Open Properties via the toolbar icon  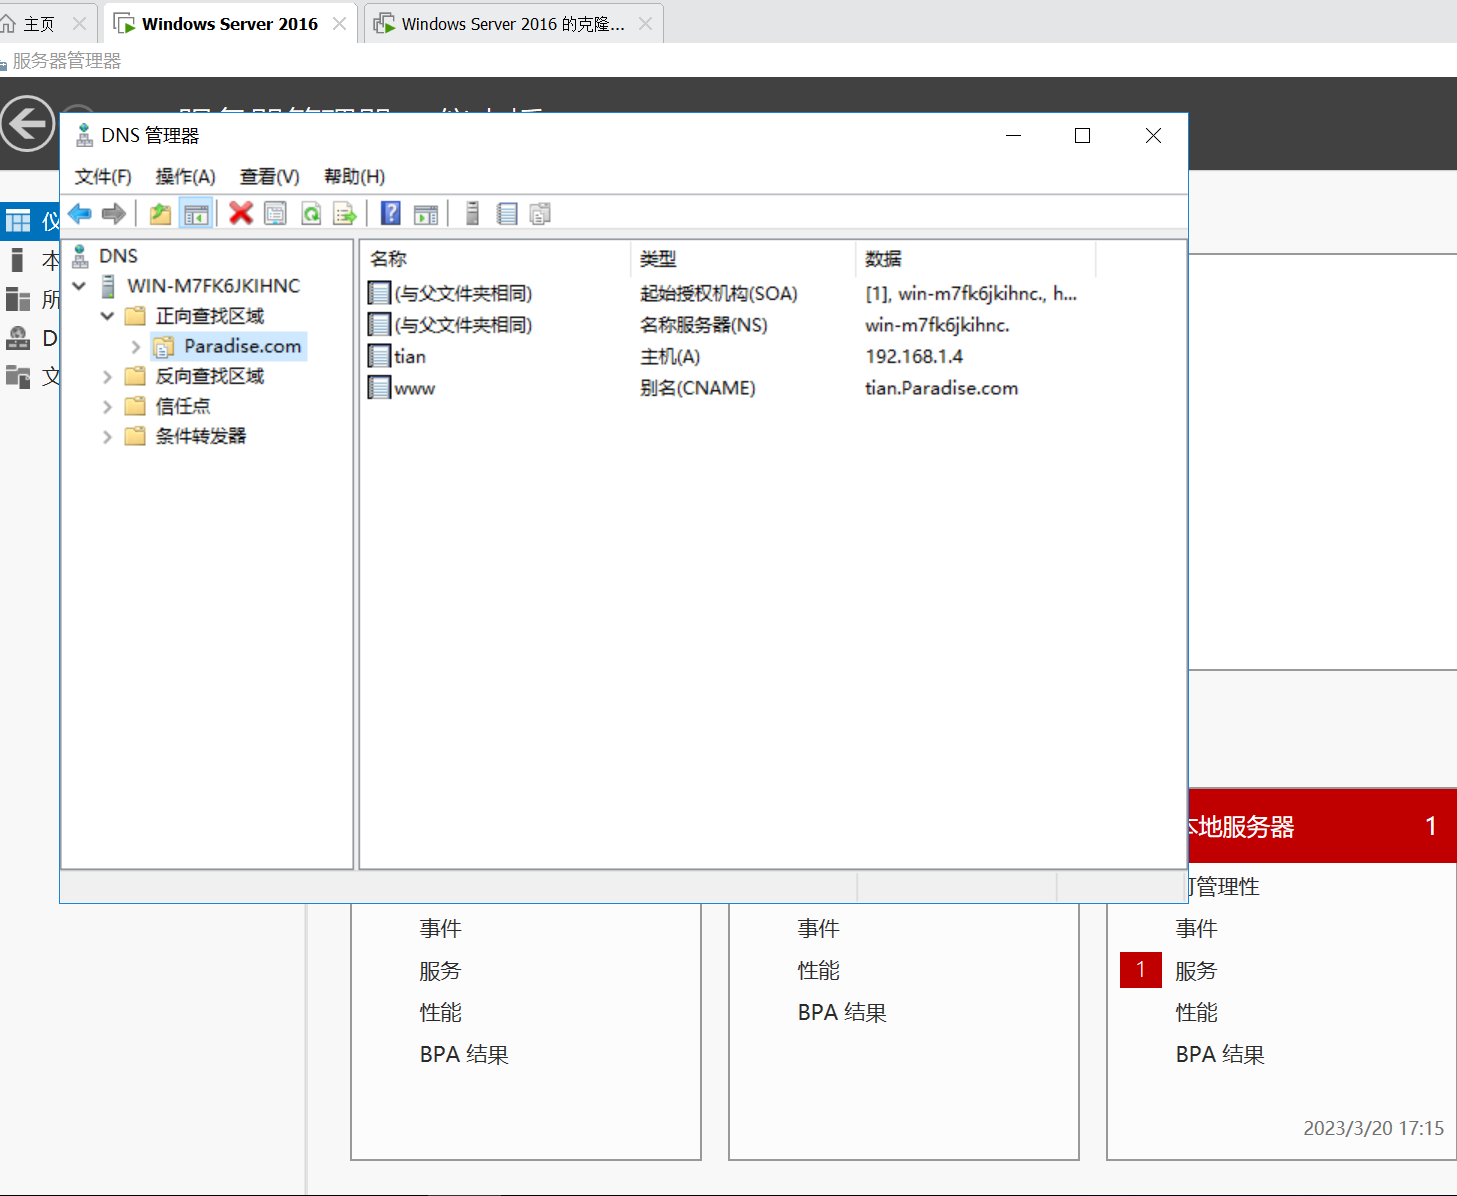(276, 213)
